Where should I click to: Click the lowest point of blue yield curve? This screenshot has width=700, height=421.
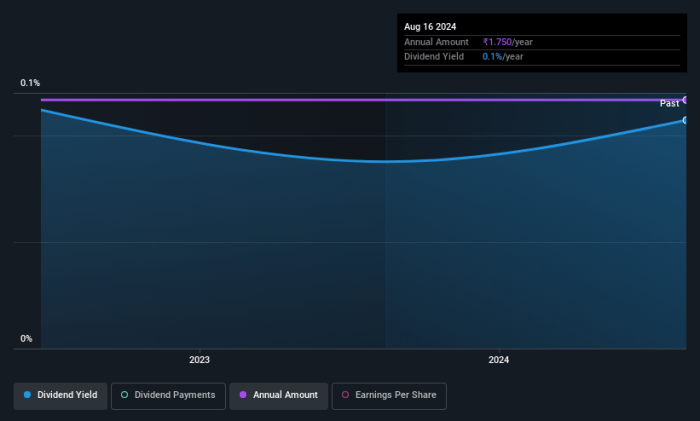385,161
